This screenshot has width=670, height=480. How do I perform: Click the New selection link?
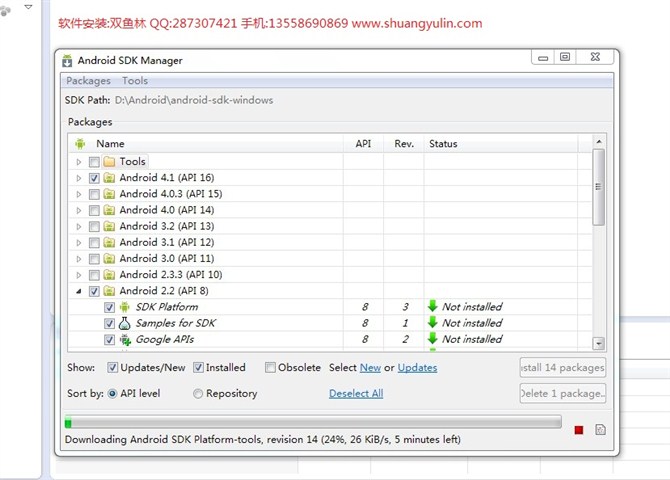point(370,368)
